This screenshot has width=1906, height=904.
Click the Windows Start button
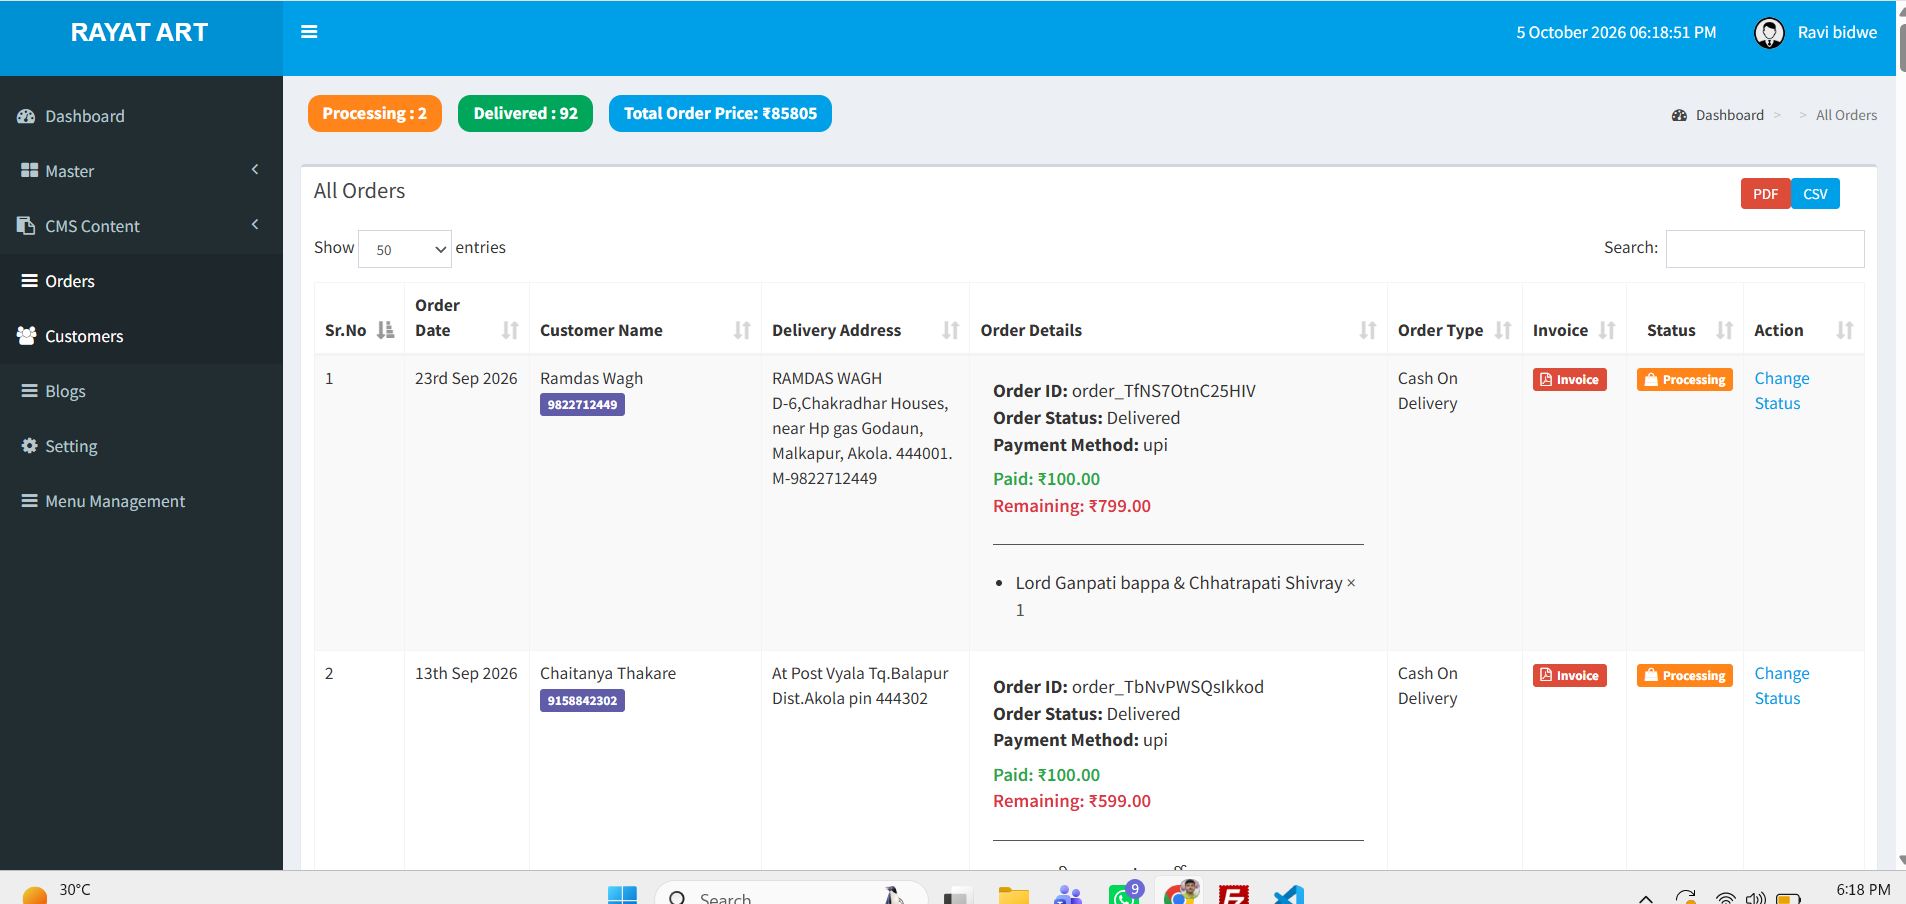(x=622, y=895)
